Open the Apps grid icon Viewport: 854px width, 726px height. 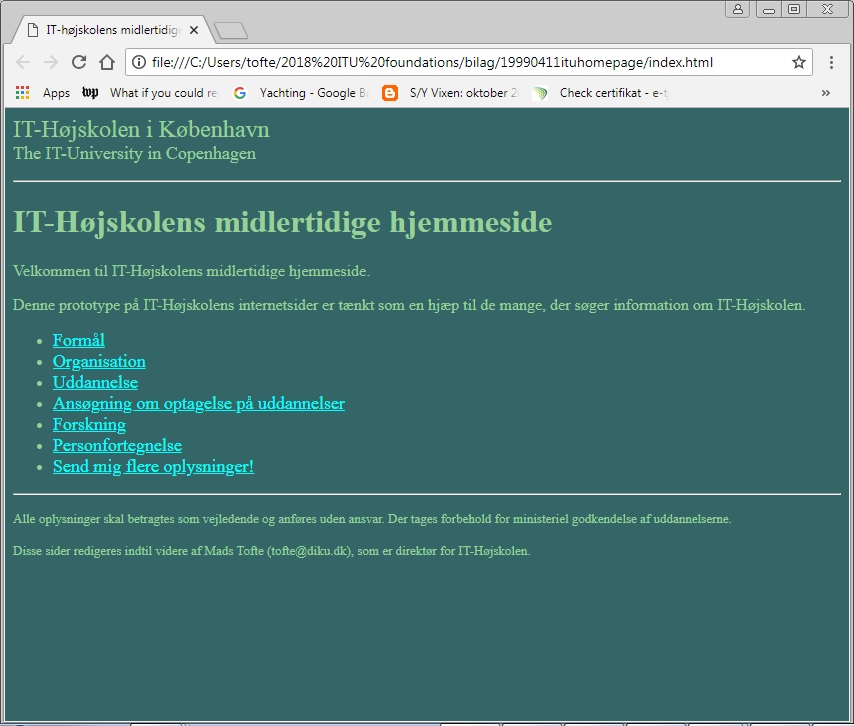click(21, 92)
